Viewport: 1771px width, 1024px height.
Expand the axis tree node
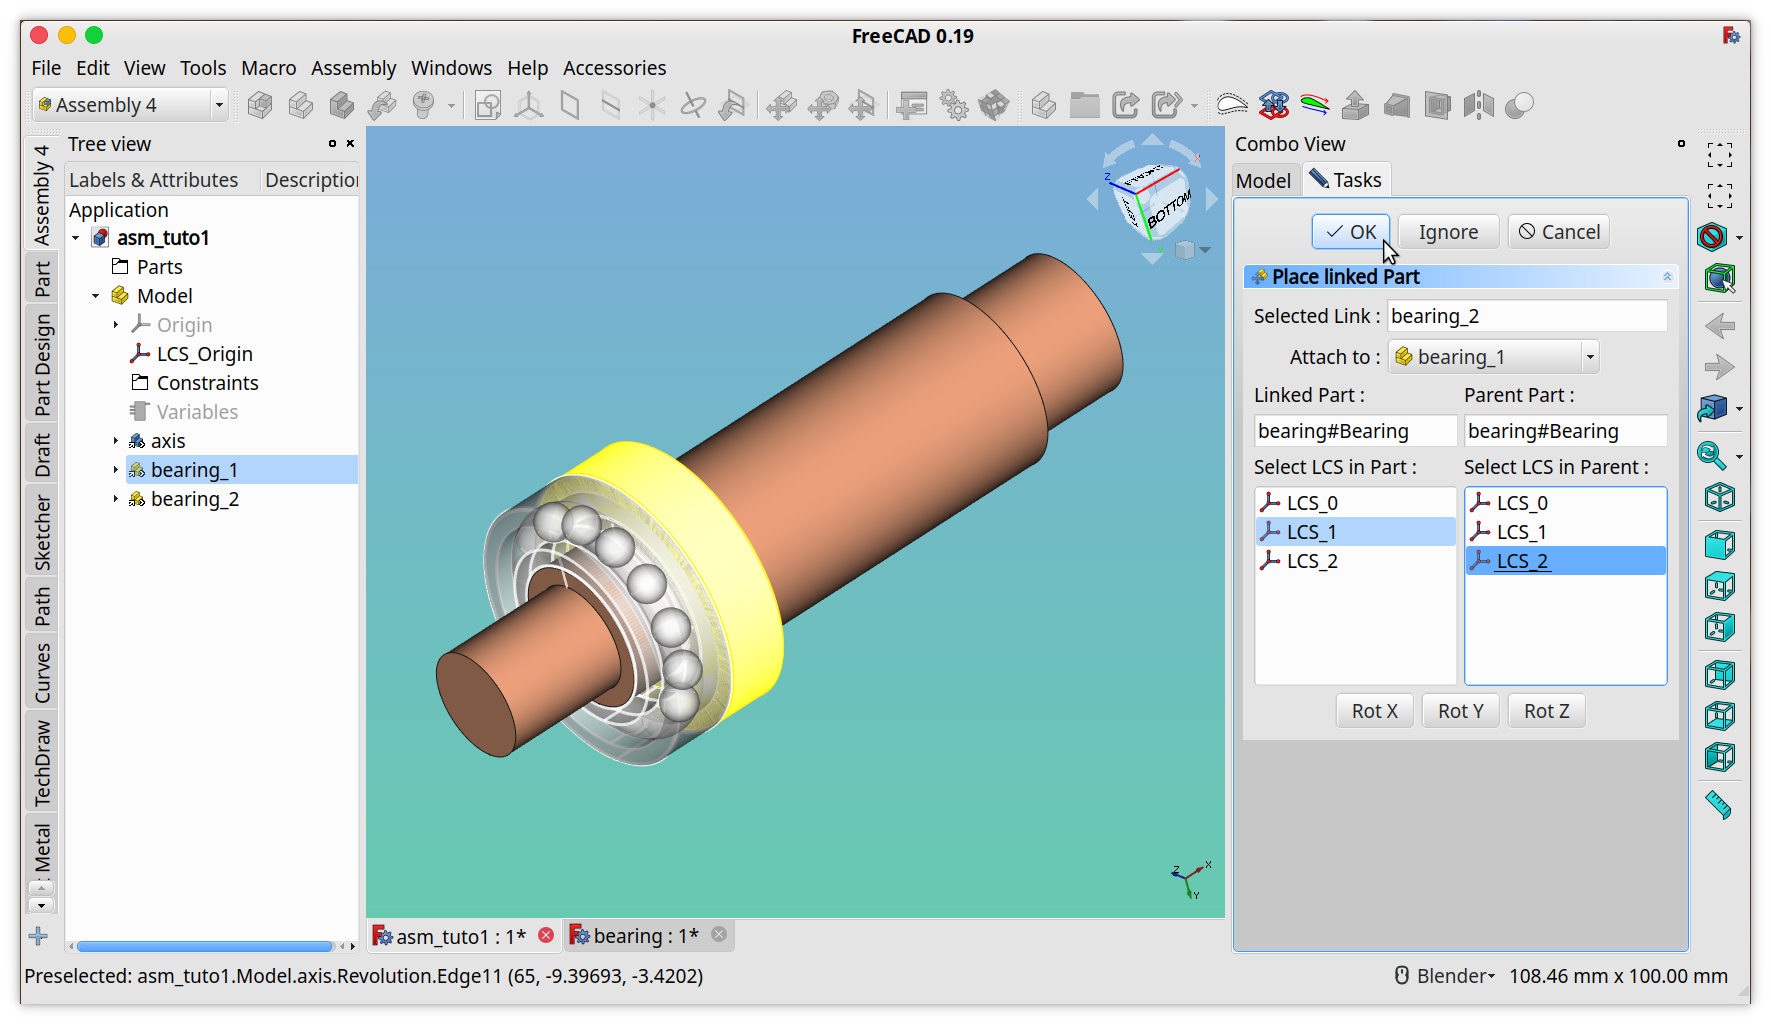coord(116,441)
